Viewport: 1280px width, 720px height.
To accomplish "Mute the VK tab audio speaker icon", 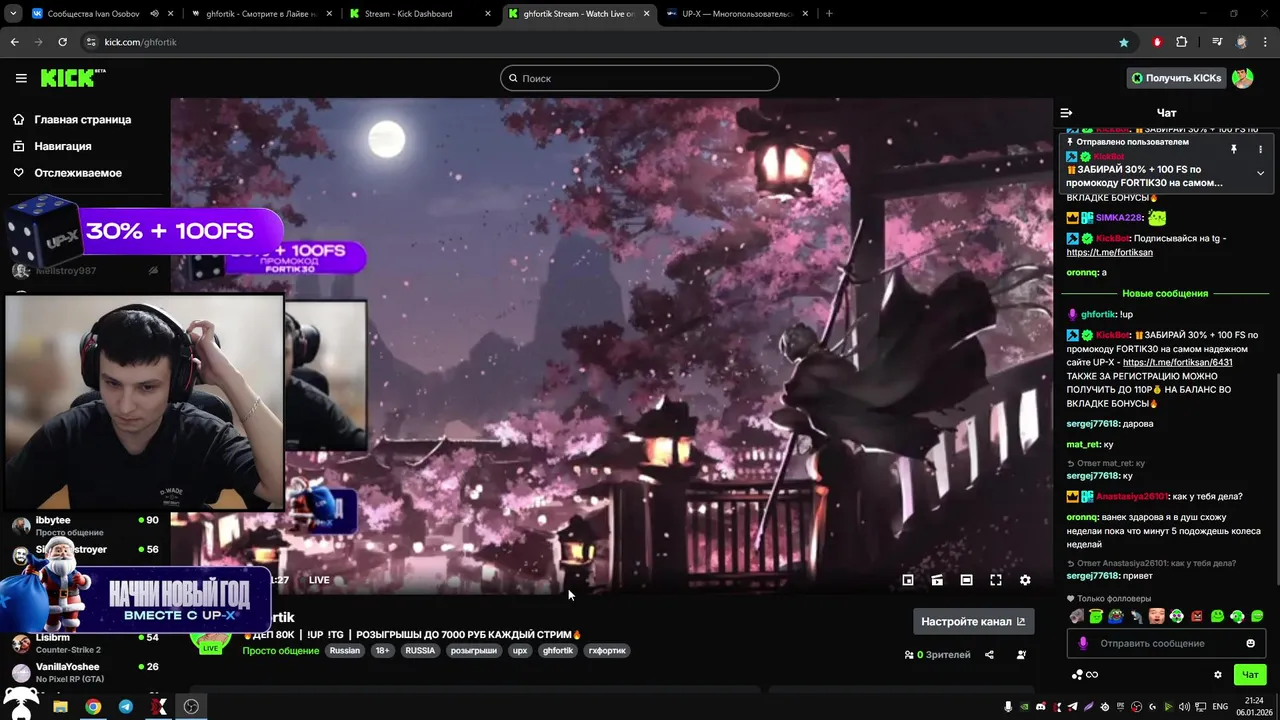I will point(155,14).
